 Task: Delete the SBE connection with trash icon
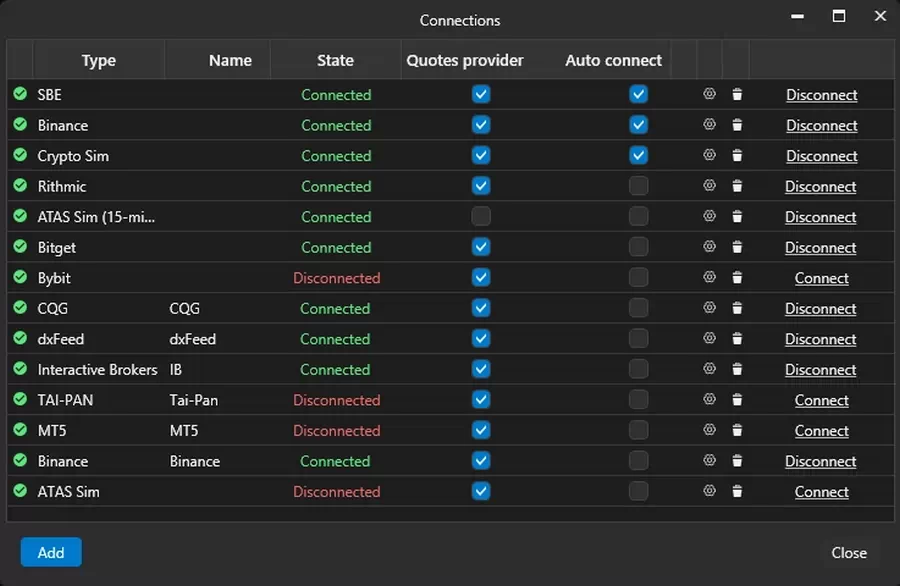coord(737,94)
